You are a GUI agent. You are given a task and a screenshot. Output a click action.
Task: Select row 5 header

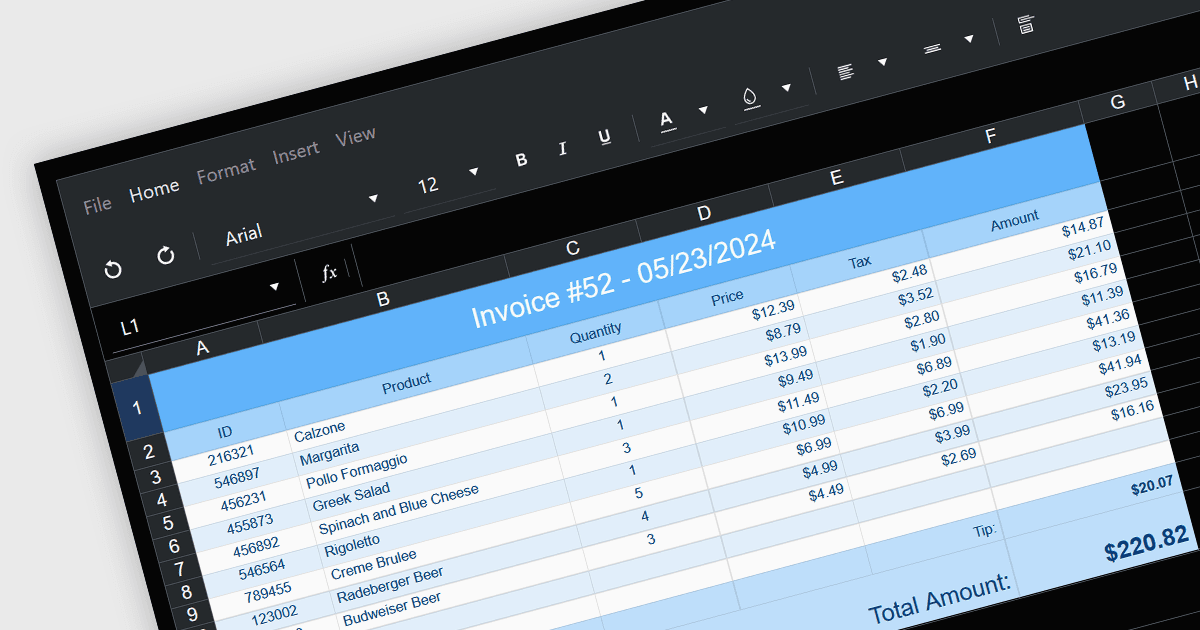[167, 522]
